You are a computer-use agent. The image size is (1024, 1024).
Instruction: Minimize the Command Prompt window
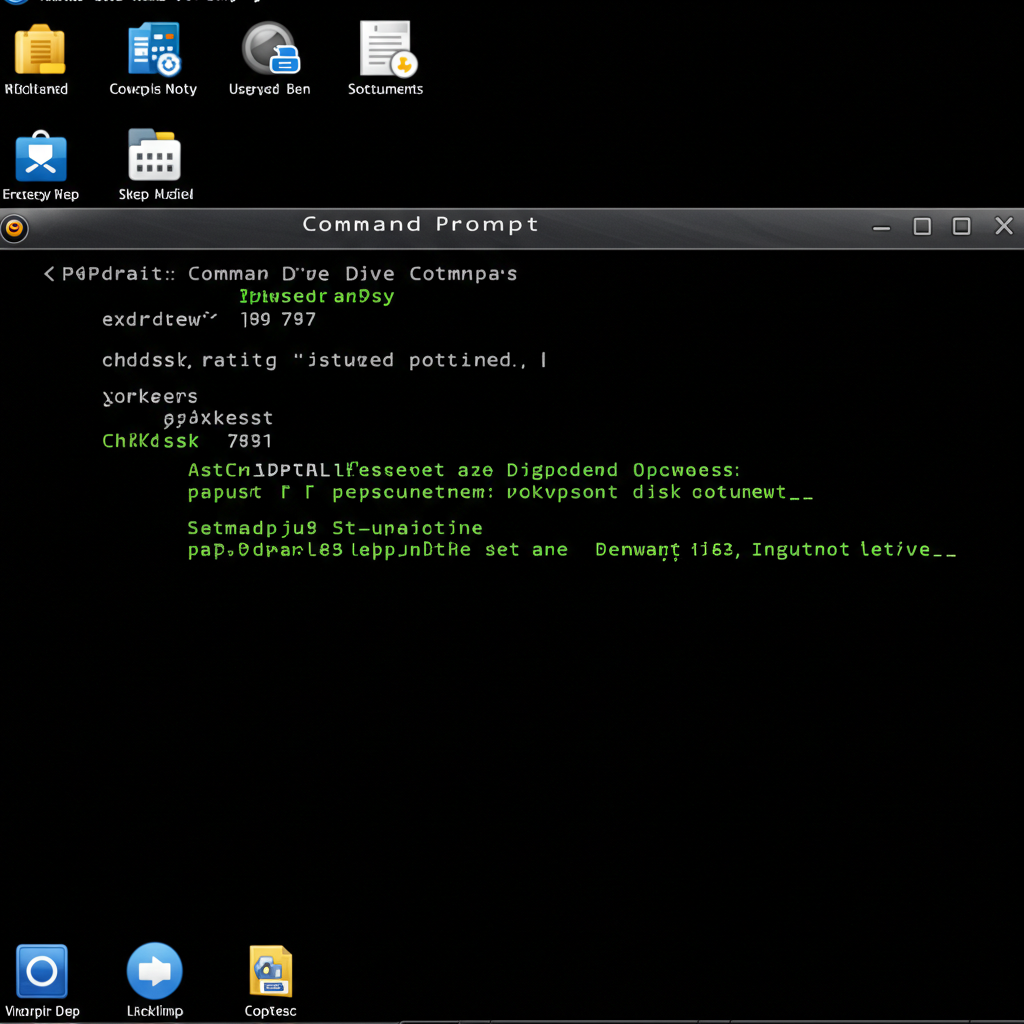882,228
